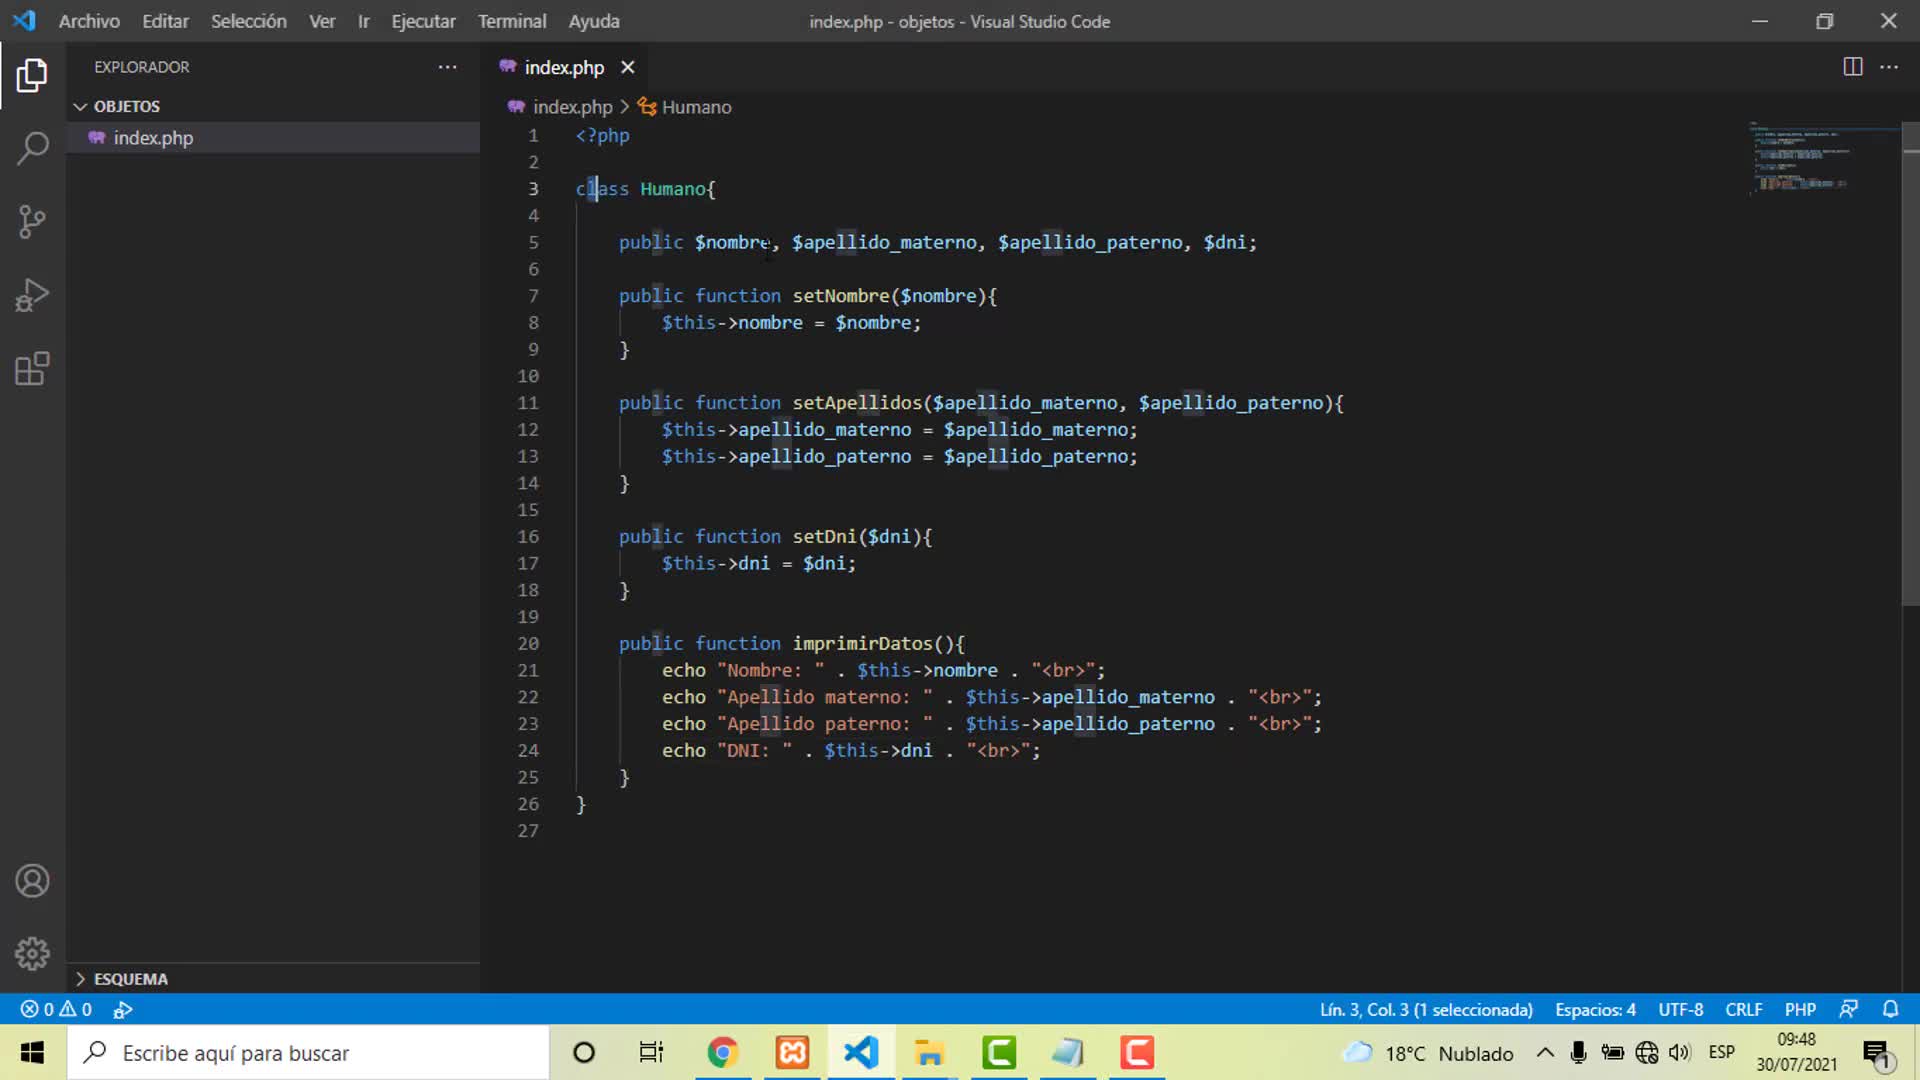Open the Archivo menu
This screenshot has height=1080, width=1920.
point(89,21)
